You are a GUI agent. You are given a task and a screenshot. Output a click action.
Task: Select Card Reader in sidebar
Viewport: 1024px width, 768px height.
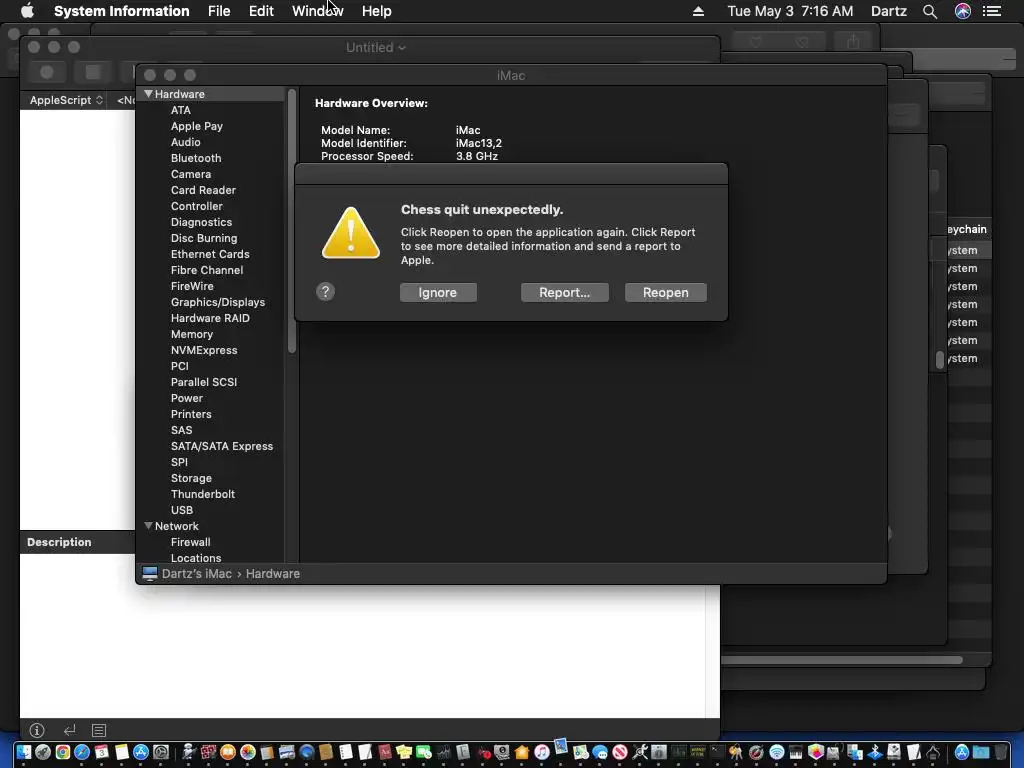coord(203,190)
